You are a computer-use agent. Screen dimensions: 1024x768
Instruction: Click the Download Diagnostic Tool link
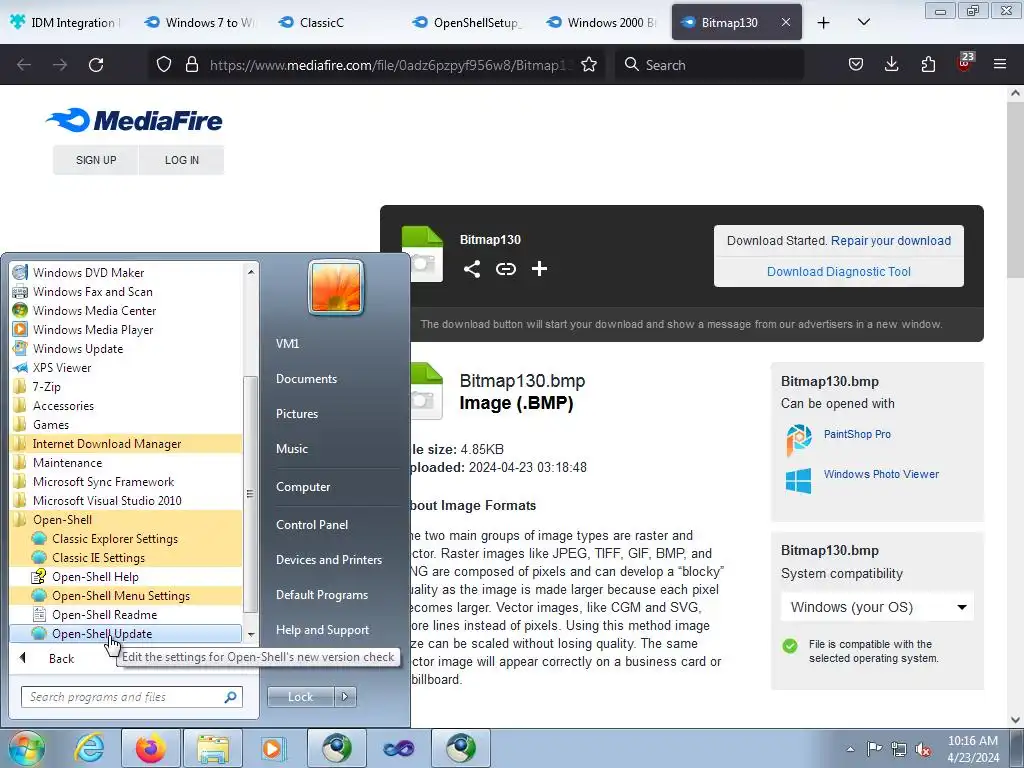[x=839, y=272]
